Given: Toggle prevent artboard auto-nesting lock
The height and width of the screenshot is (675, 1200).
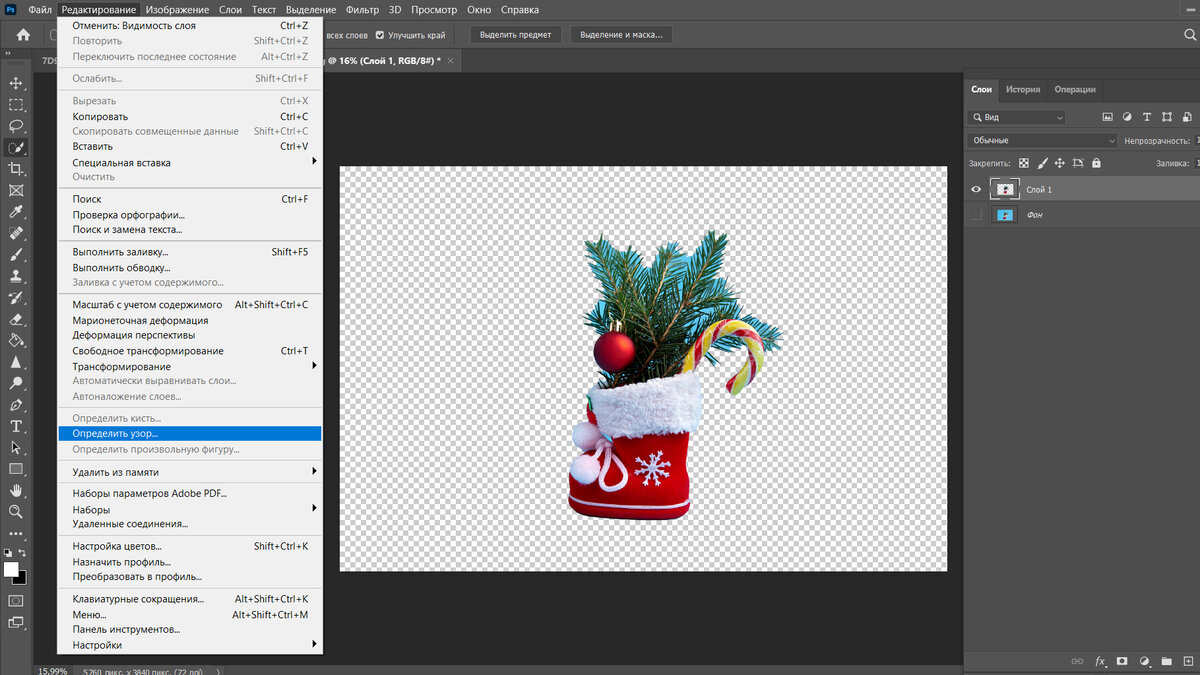Looking at the screenshot, I should tap(1078, 163).
